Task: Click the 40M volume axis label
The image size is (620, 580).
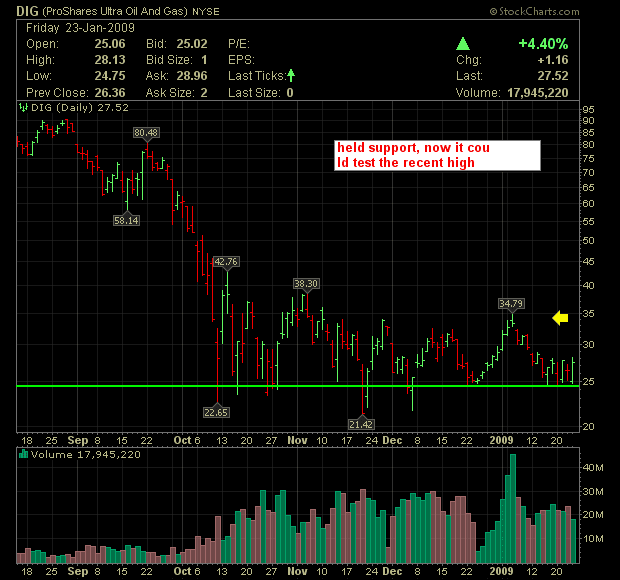Action: click(593, 468)
